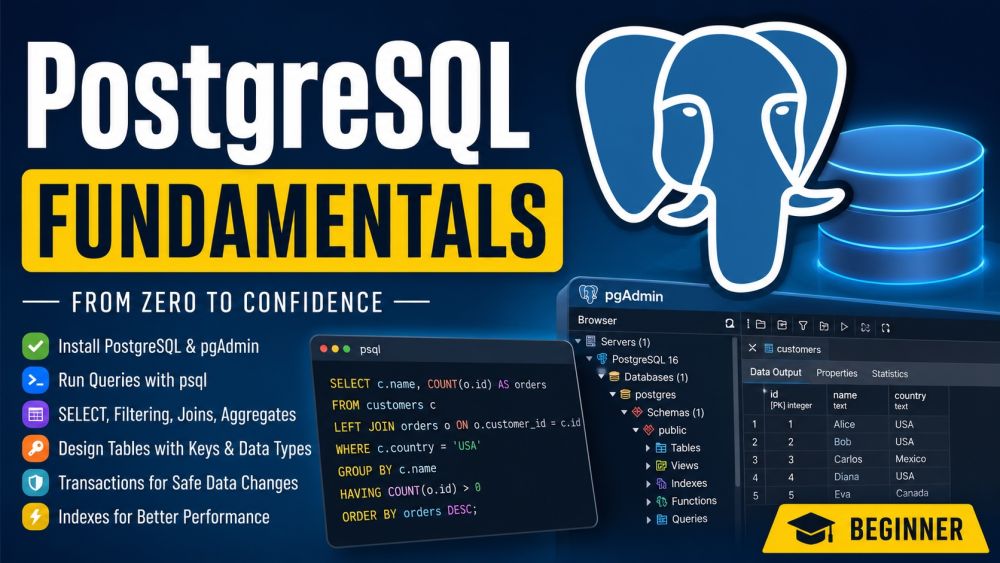Image resolution: width=1000 pixels, height=563 pixels.
Task: Click the orange key icon
Action: pos(36,448)
